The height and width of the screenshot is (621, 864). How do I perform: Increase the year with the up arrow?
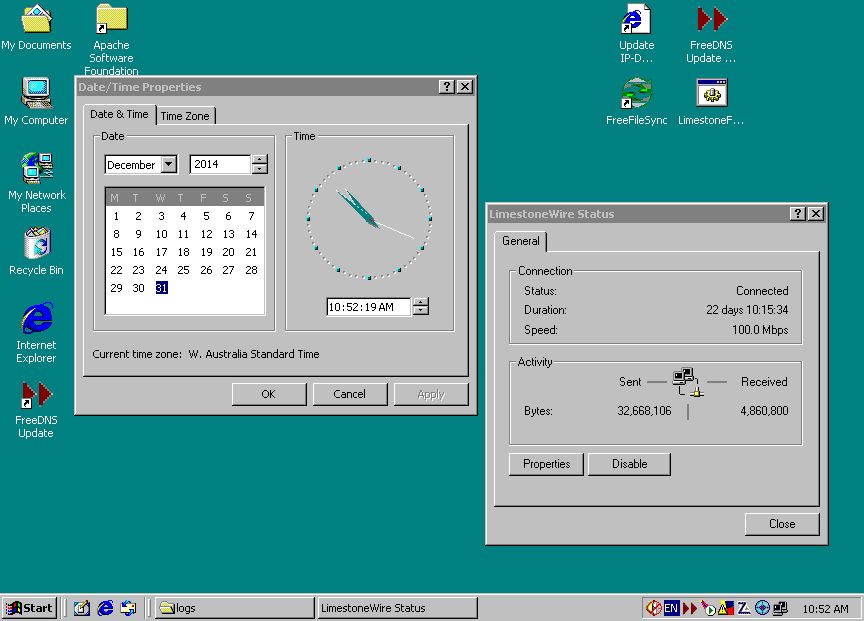click(259, 160)
